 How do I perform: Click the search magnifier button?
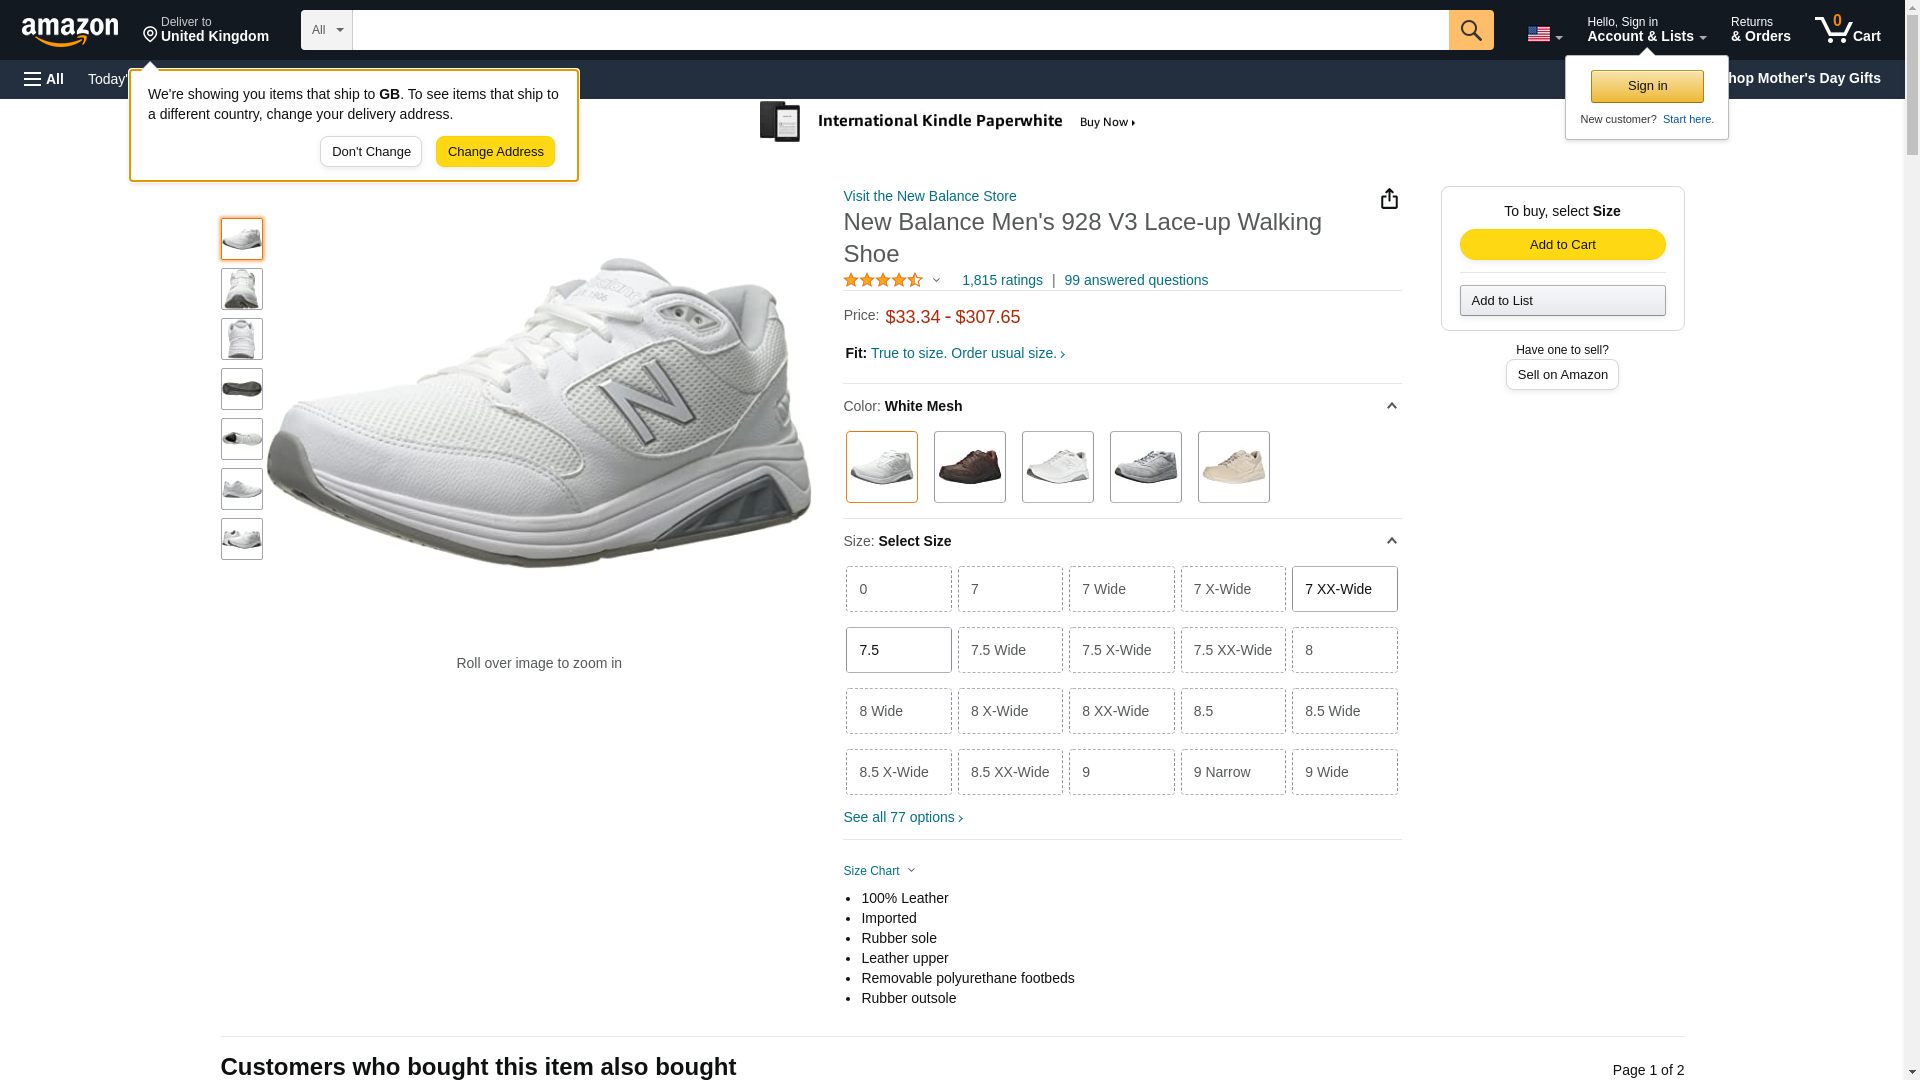[1470, 30]
